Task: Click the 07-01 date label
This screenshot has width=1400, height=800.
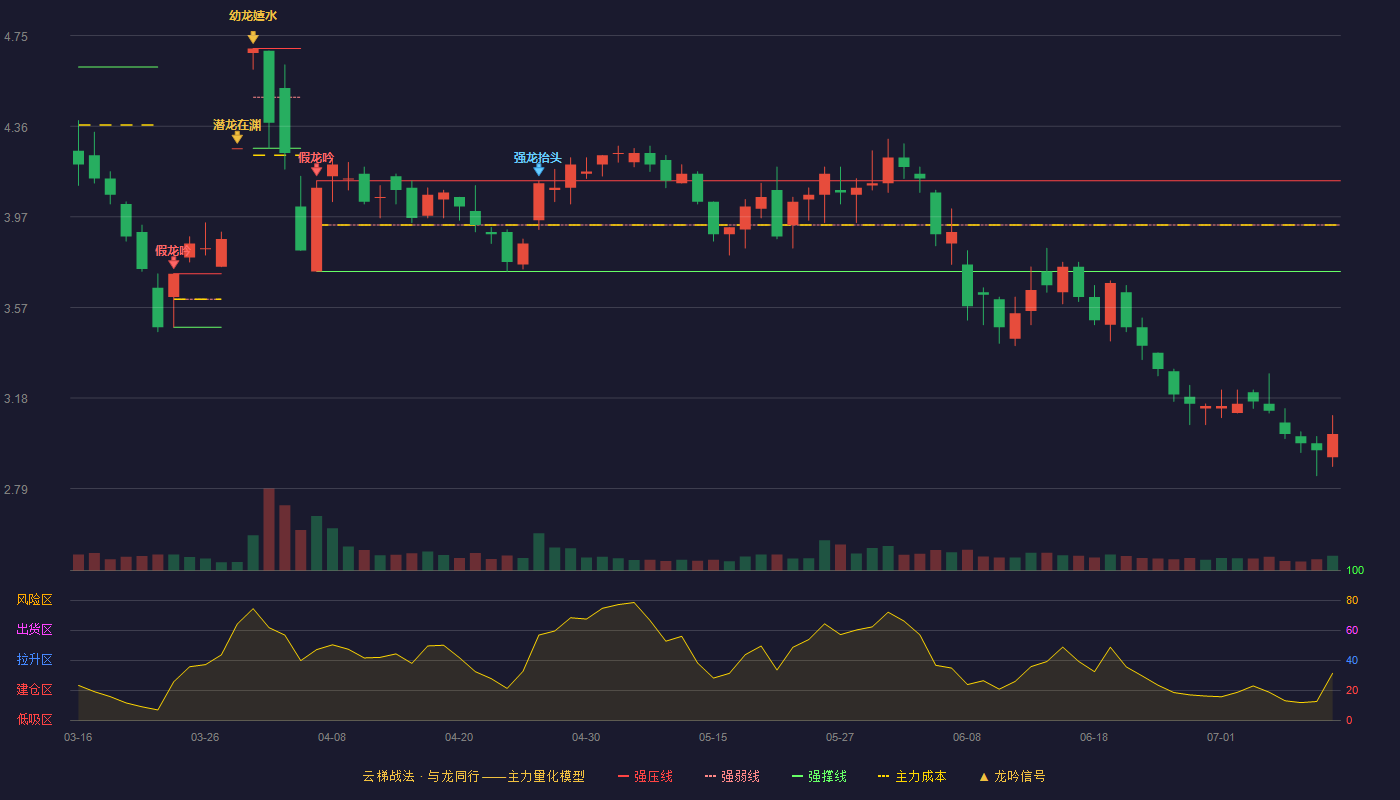Action: click(x=1221, y=737)
